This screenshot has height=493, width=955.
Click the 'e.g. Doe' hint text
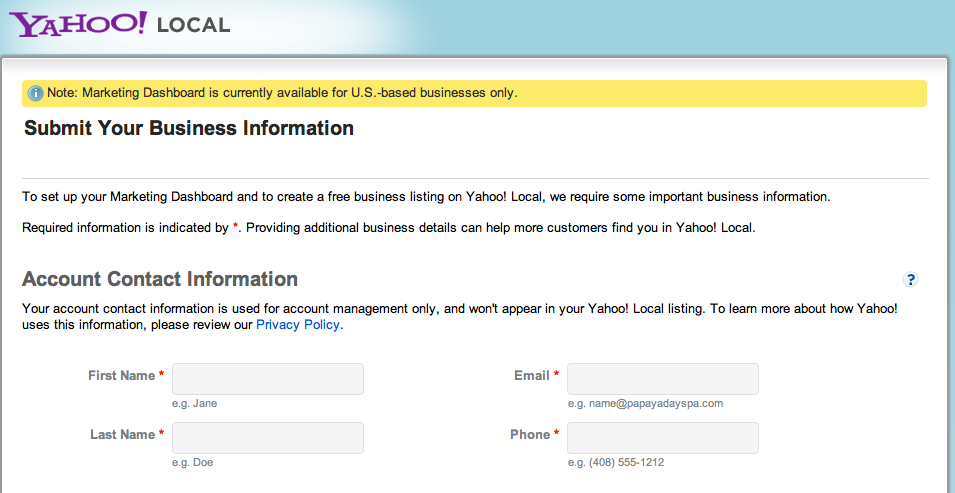pyautogui.click(x=192, y=463)
